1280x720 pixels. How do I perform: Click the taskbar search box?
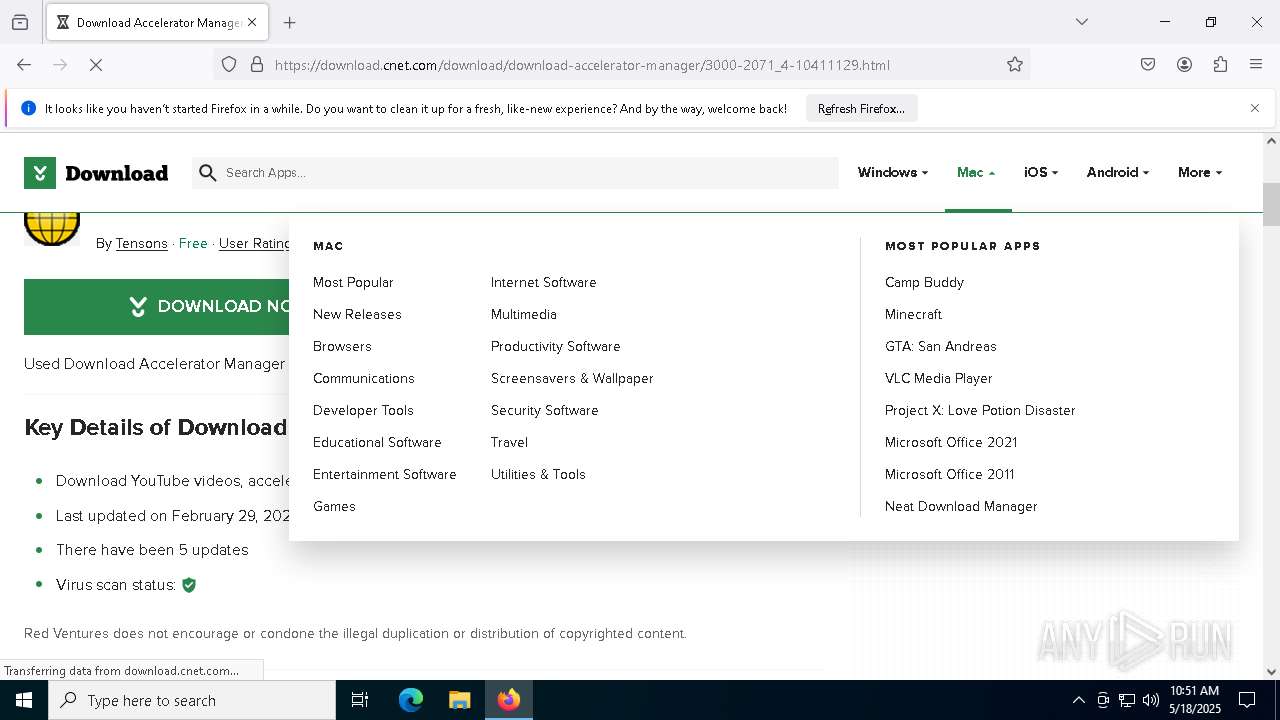(192, 700)
